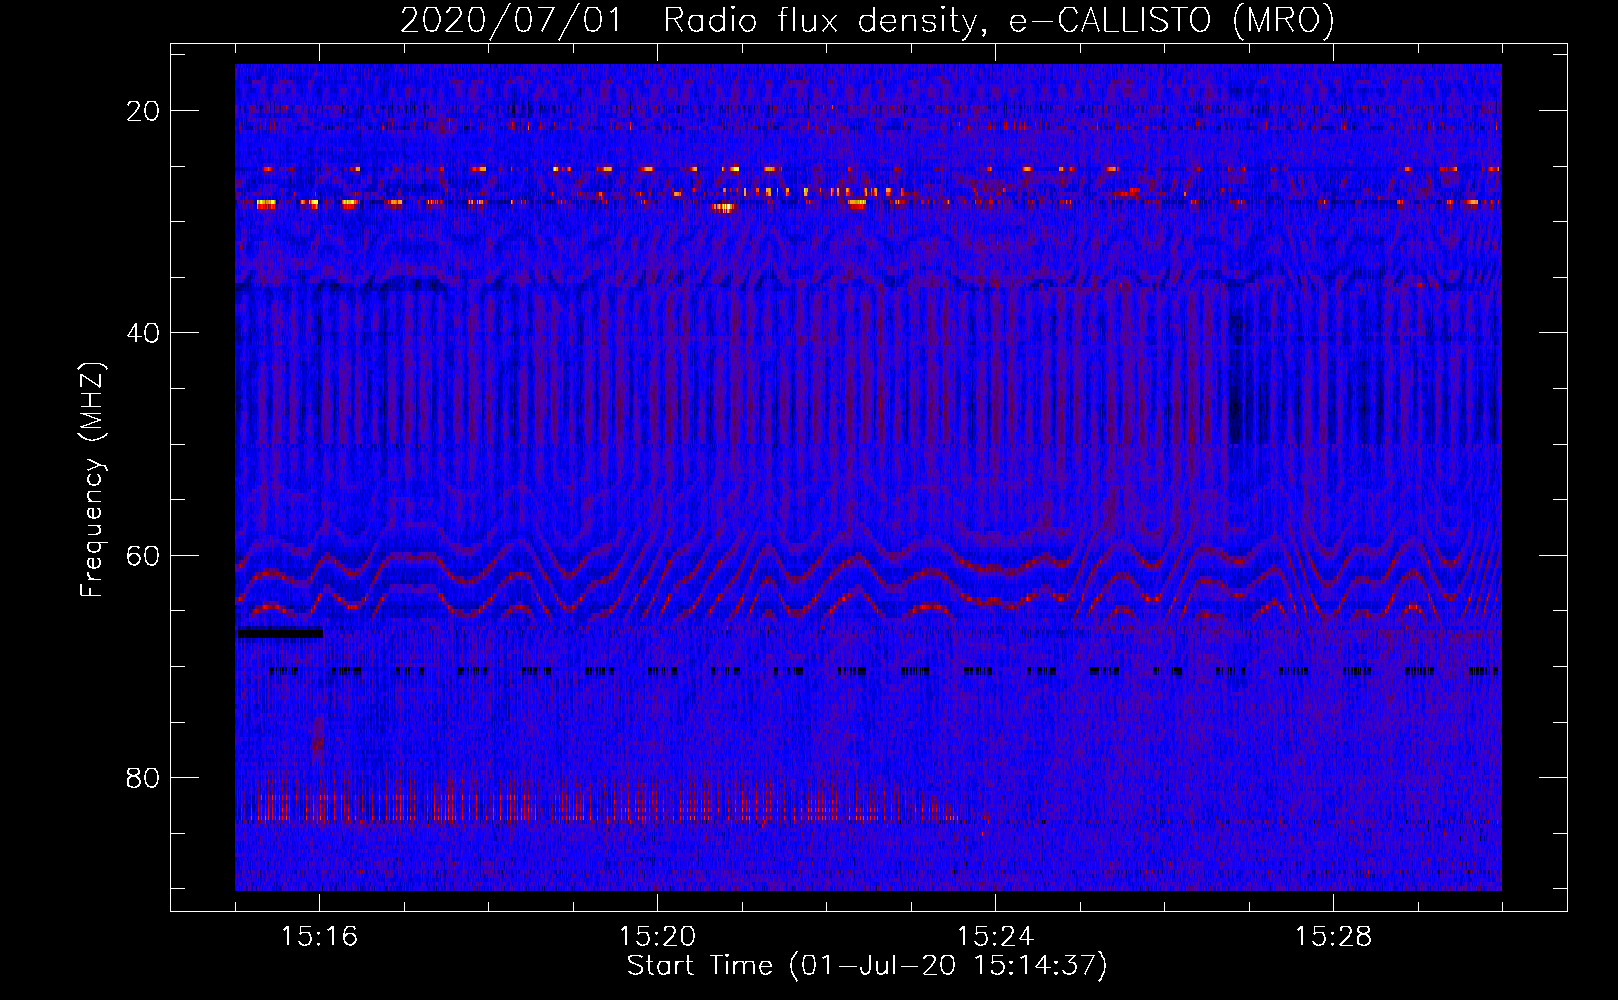Click the '15:28' time tick label
Image resolution: width=1618 pixels, height=1000 pixels.
pos(1333,936)
